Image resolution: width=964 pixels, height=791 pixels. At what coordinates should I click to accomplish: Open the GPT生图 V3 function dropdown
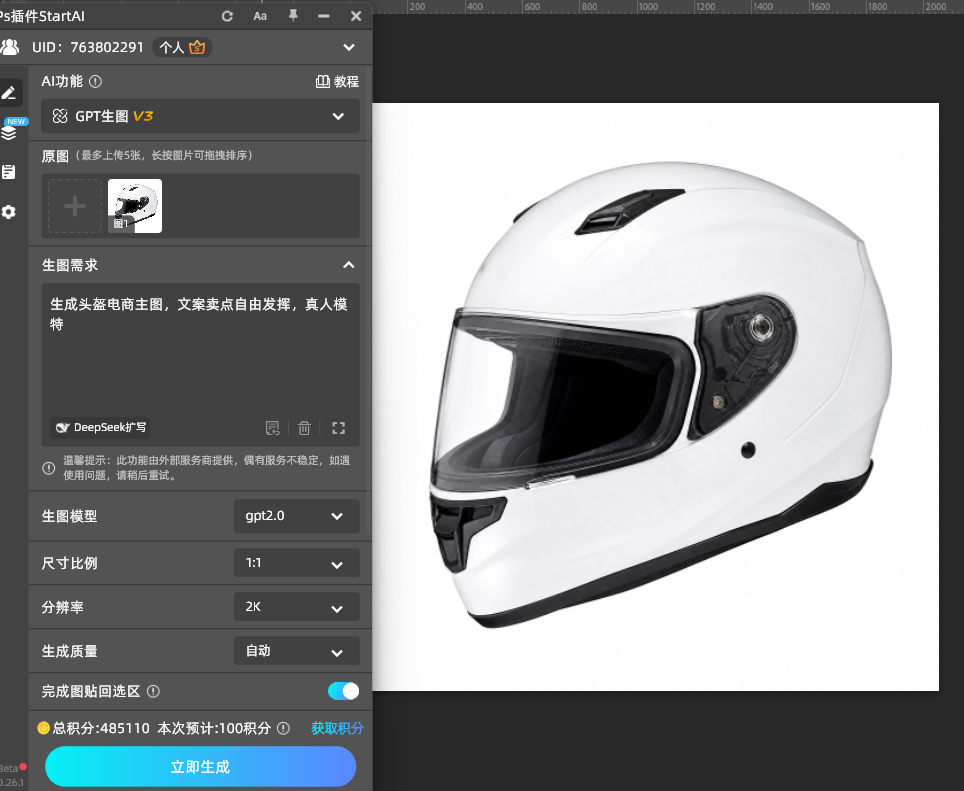(200, 116)
